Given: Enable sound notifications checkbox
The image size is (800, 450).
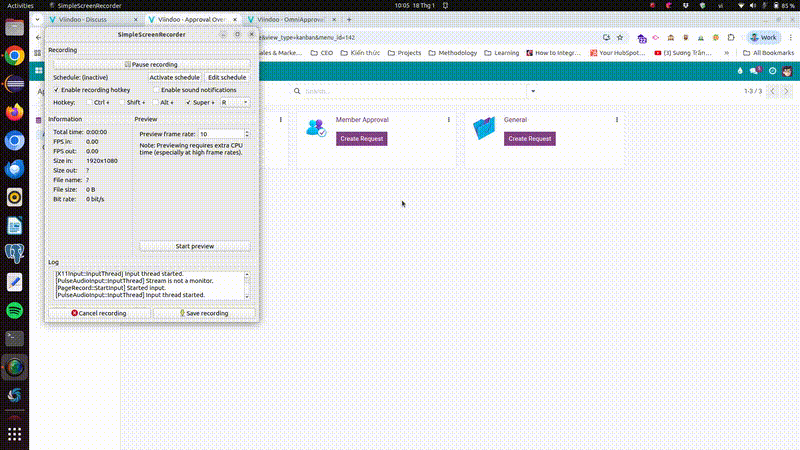Looking at the screenshot, I should click(156, 90).
